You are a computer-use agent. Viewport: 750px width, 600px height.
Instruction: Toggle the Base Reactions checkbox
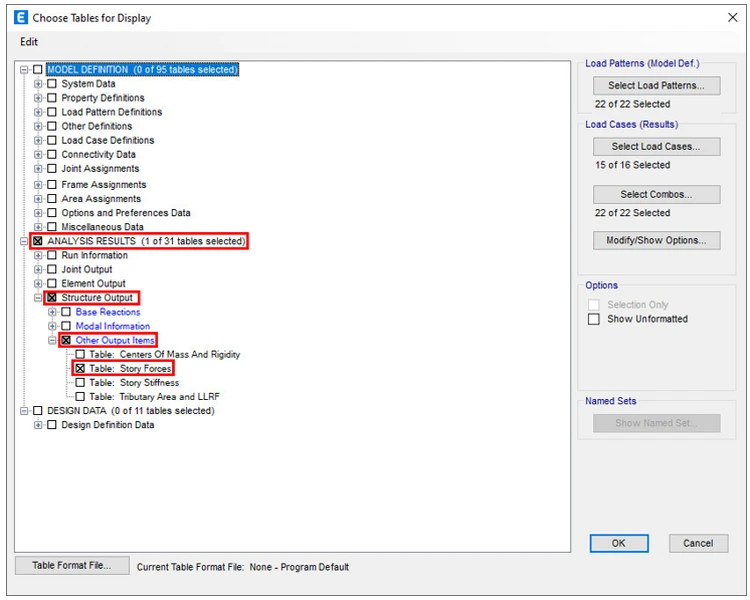click(x=66, y=312)
